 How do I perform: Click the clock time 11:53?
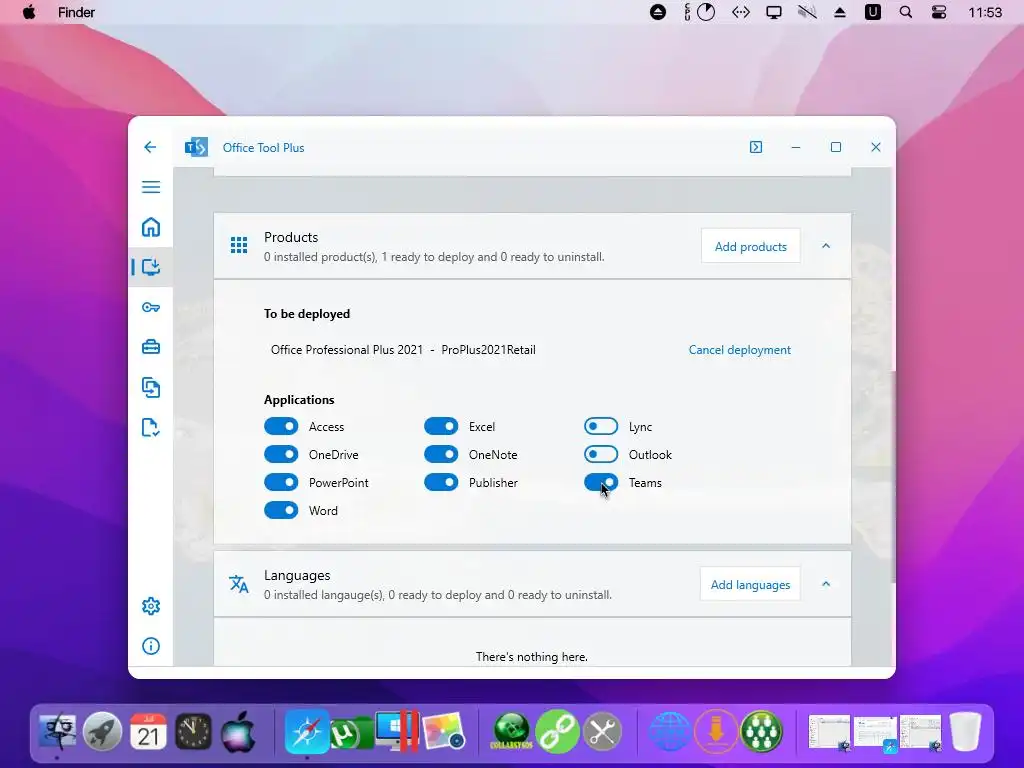coord(985,12)
